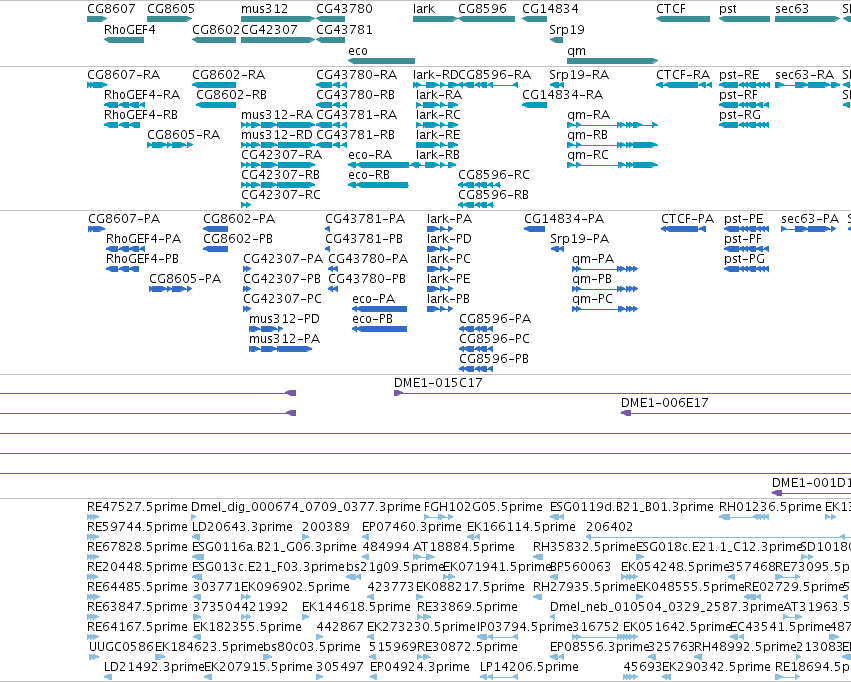Click EST EP04924.3prime
851x682 pixels.
374,677
